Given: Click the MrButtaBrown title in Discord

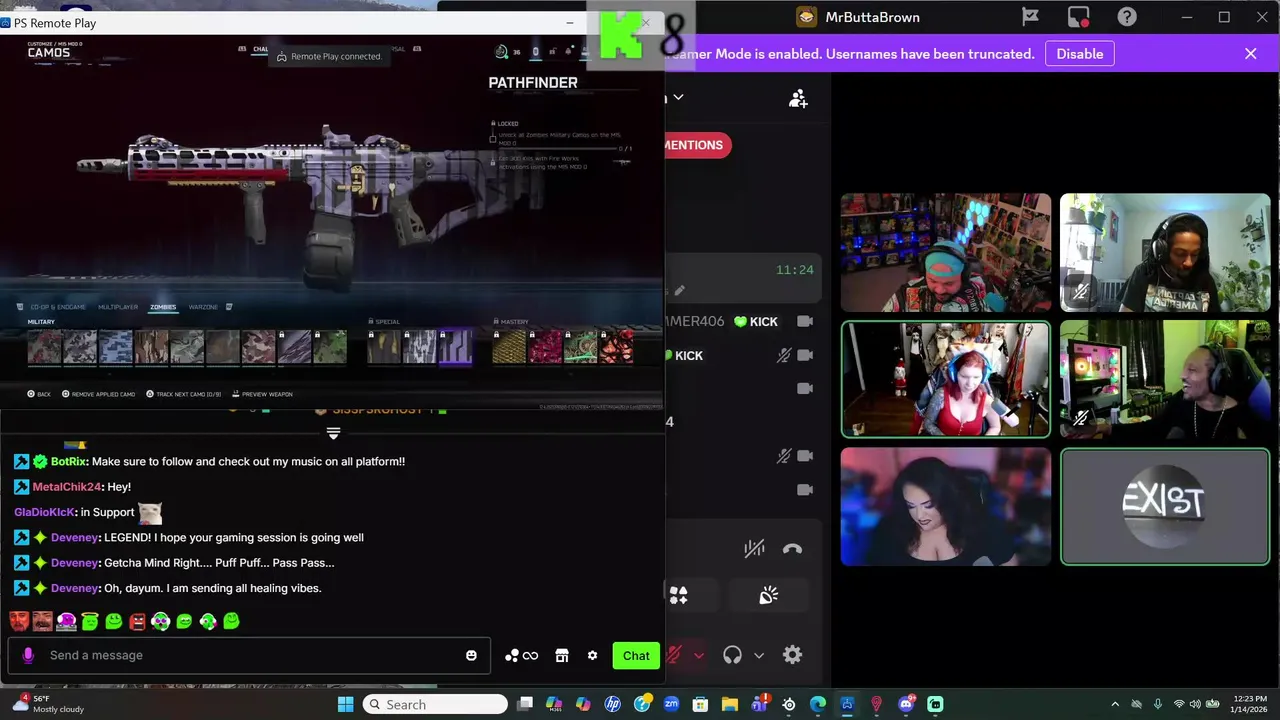Looking at the screenshot, I should pyautogui.click(x=872, y=17).
